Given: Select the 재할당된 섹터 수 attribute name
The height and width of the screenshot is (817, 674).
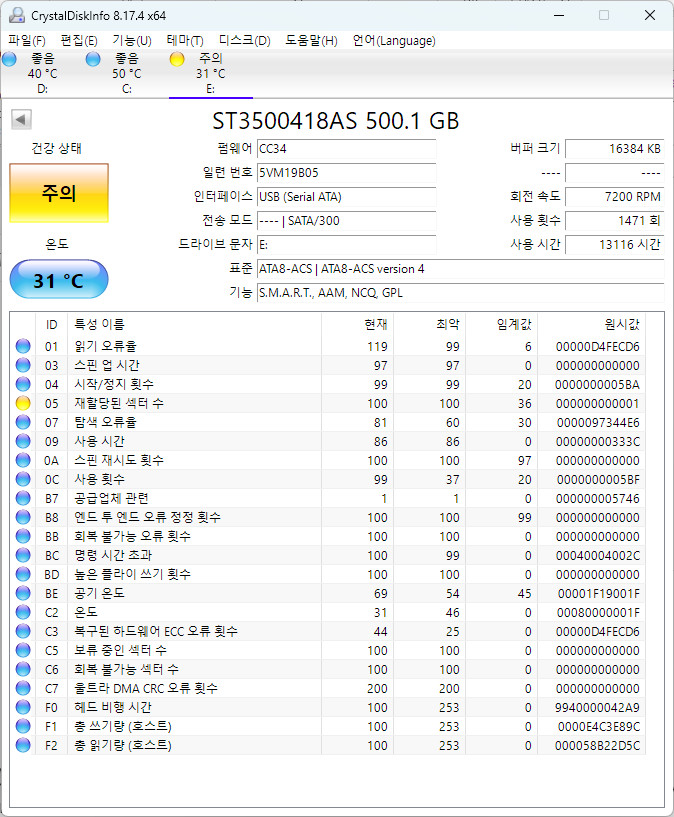Looking at the screenshot, I should click(119, 403).
